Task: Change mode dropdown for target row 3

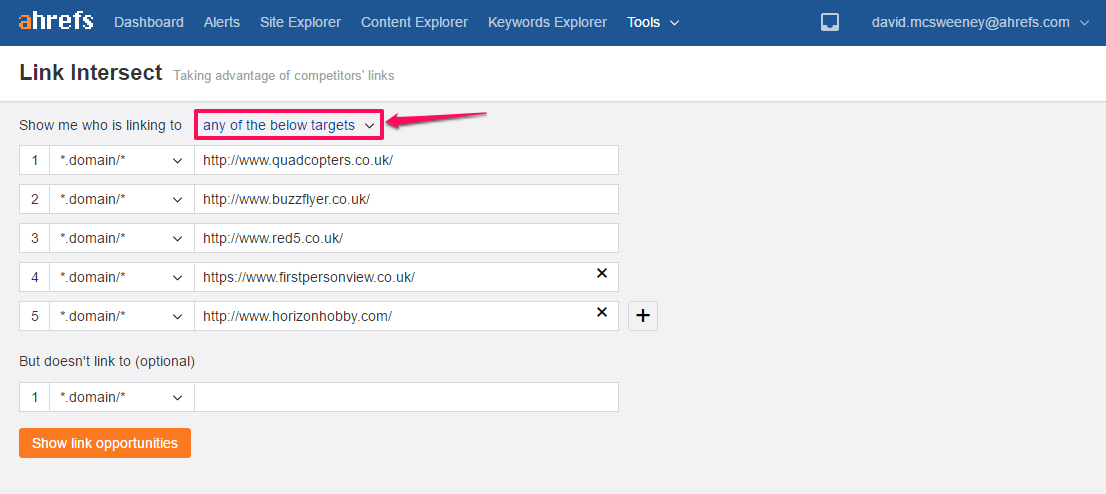Action: click(x=121, y=238)
